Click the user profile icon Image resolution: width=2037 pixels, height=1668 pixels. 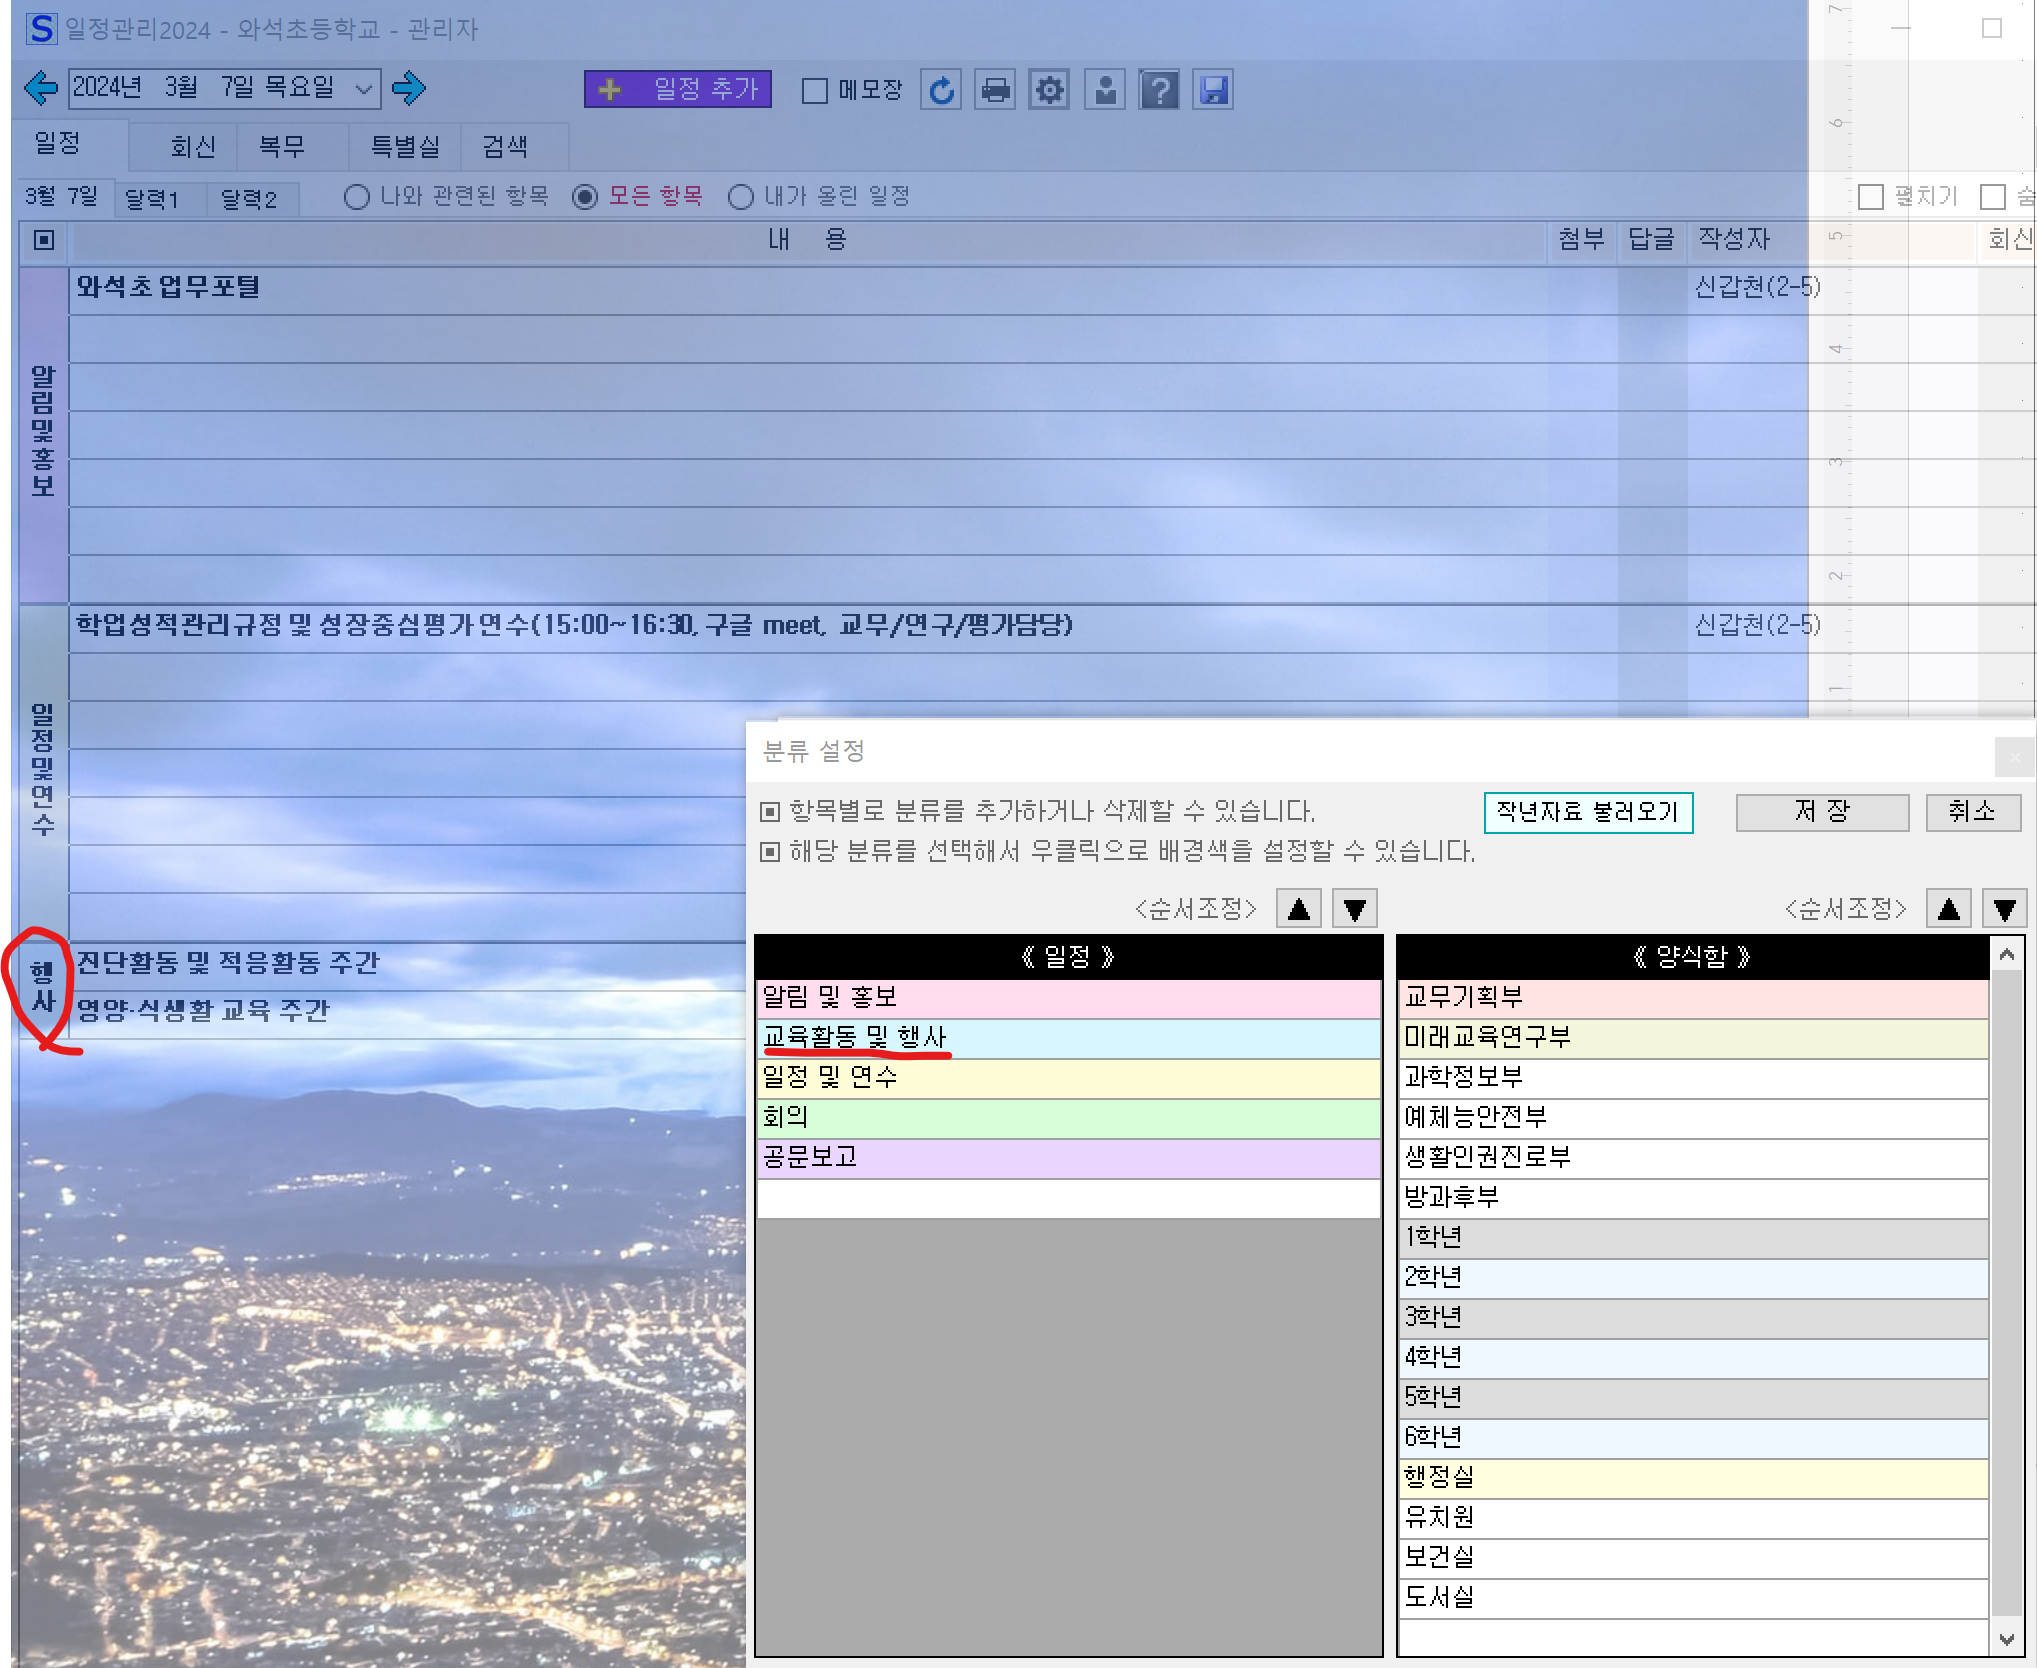(x=1105, y=90)
